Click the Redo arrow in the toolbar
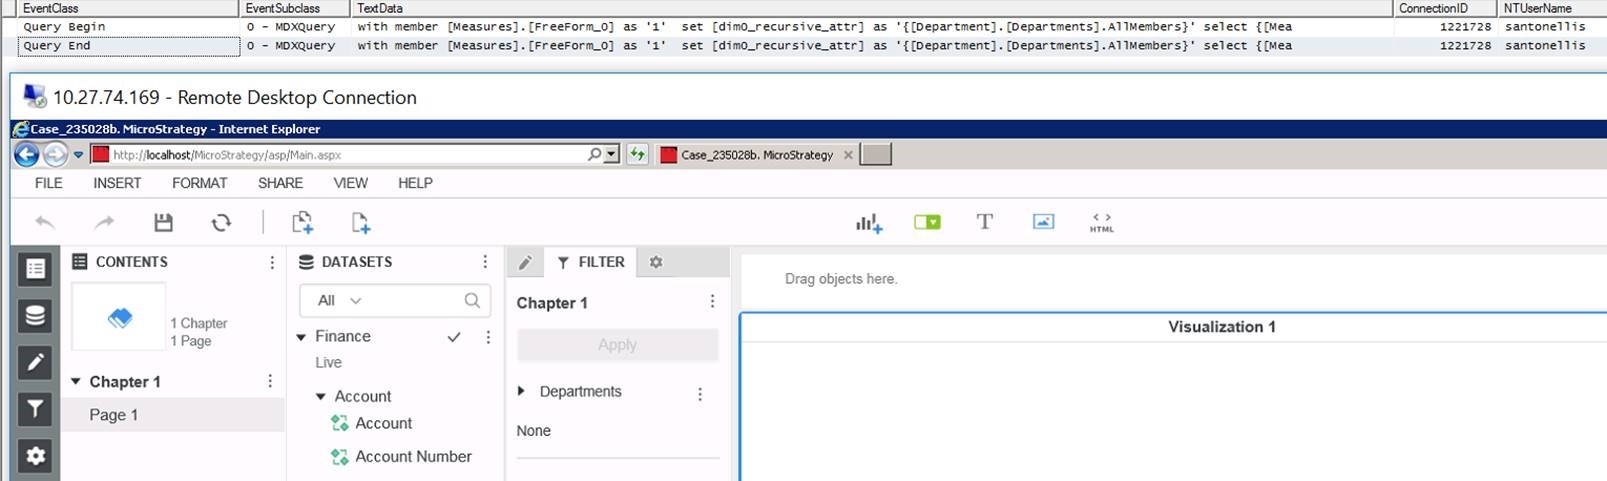The image size is (1607, 481). pyautogui.click(x=104, y=222)
